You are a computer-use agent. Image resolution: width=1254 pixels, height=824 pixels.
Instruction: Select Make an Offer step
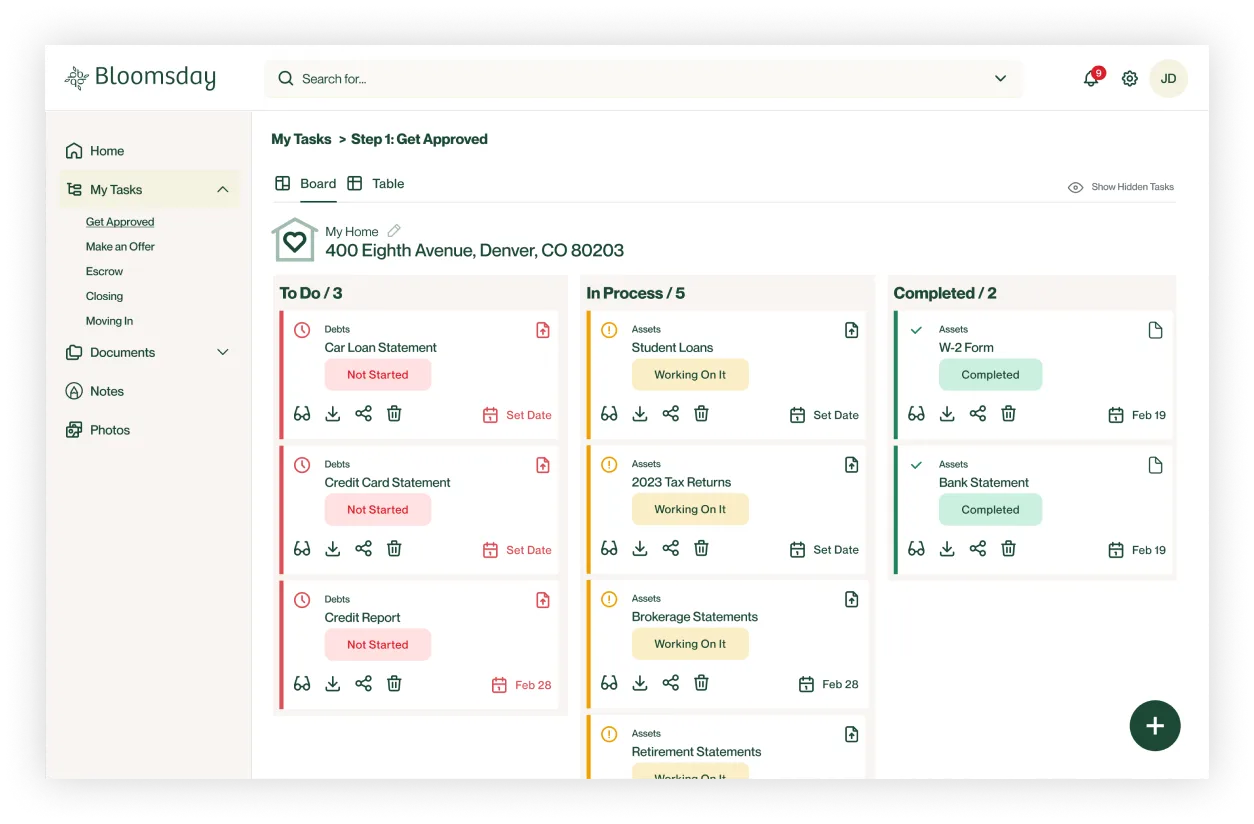pyautogui.click(x=120, y=247)
